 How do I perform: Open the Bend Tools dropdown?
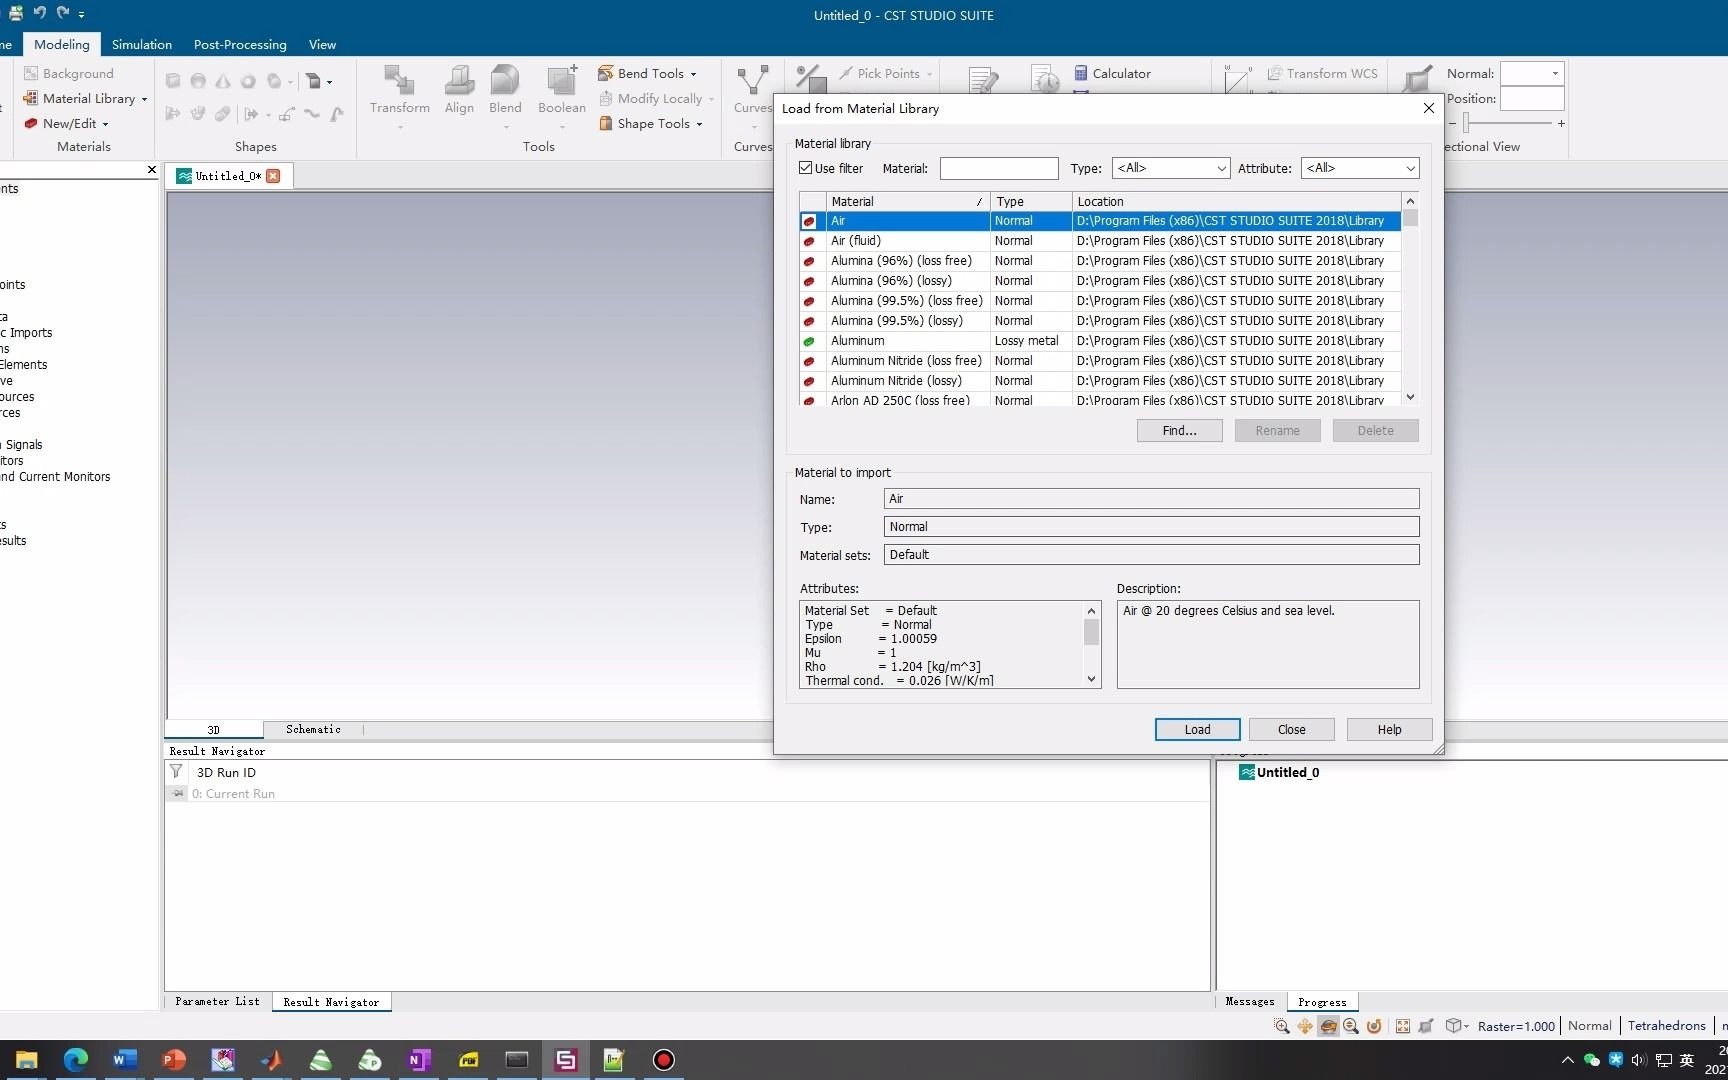647,73
